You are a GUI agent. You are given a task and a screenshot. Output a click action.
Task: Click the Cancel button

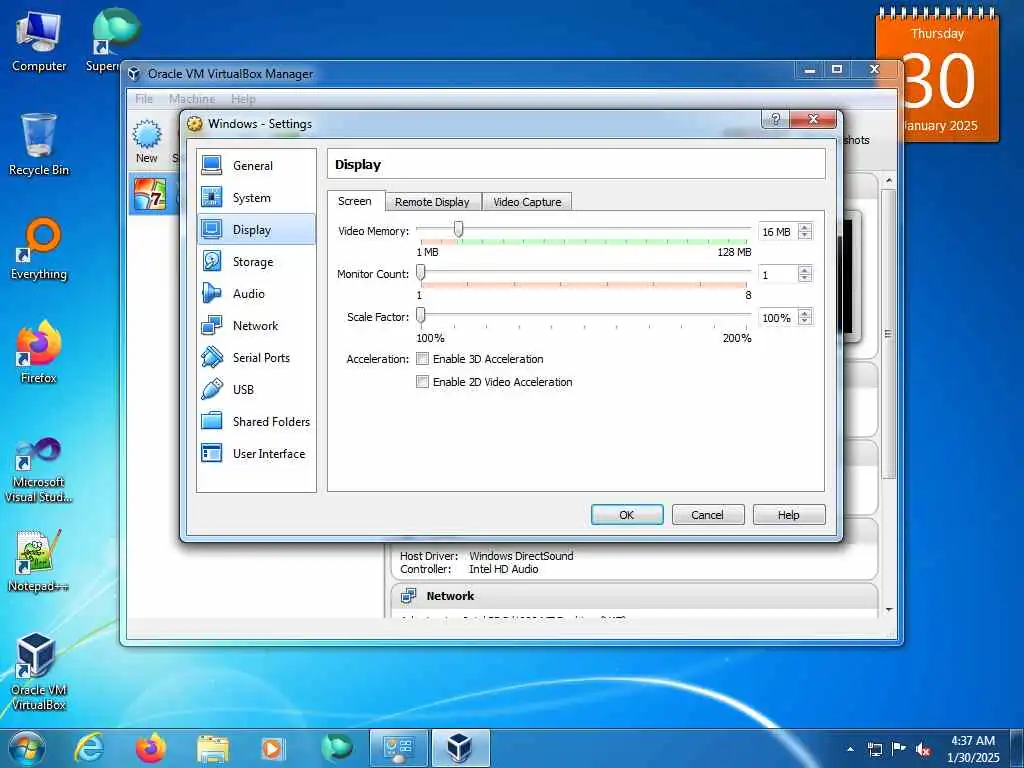tap(707, 515)
